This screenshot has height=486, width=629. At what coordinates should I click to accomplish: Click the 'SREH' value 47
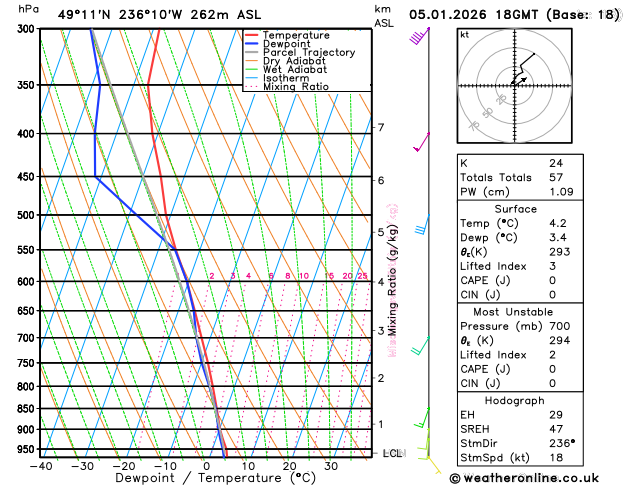[x=556, y=429]
